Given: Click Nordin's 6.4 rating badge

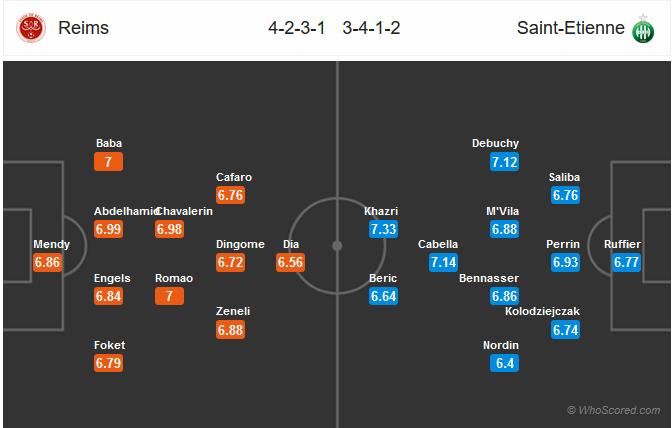Looking at the screenshot, I should 504,364.
